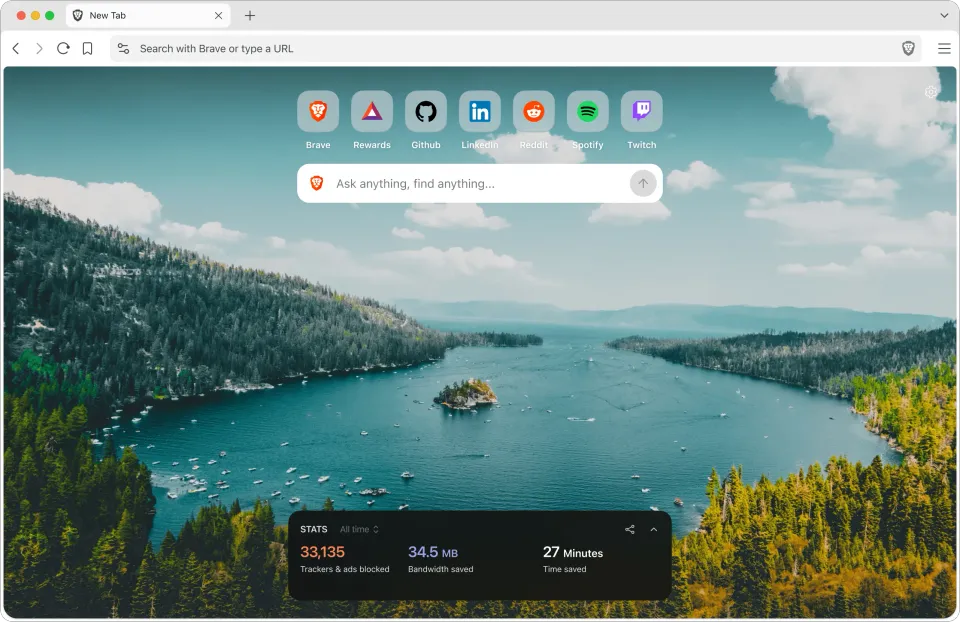Open the Github shortcut tile
This screenshot has width=960, height=622.
426,112
